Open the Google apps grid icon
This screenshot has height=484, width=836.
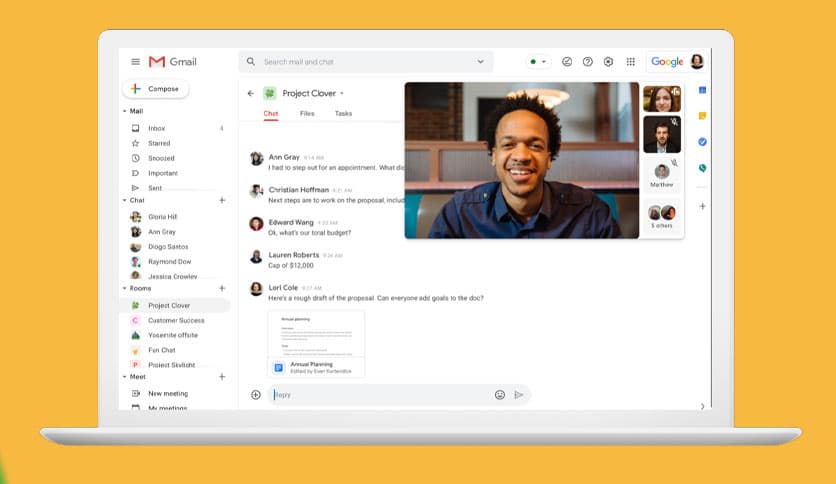tap(630, 62)
